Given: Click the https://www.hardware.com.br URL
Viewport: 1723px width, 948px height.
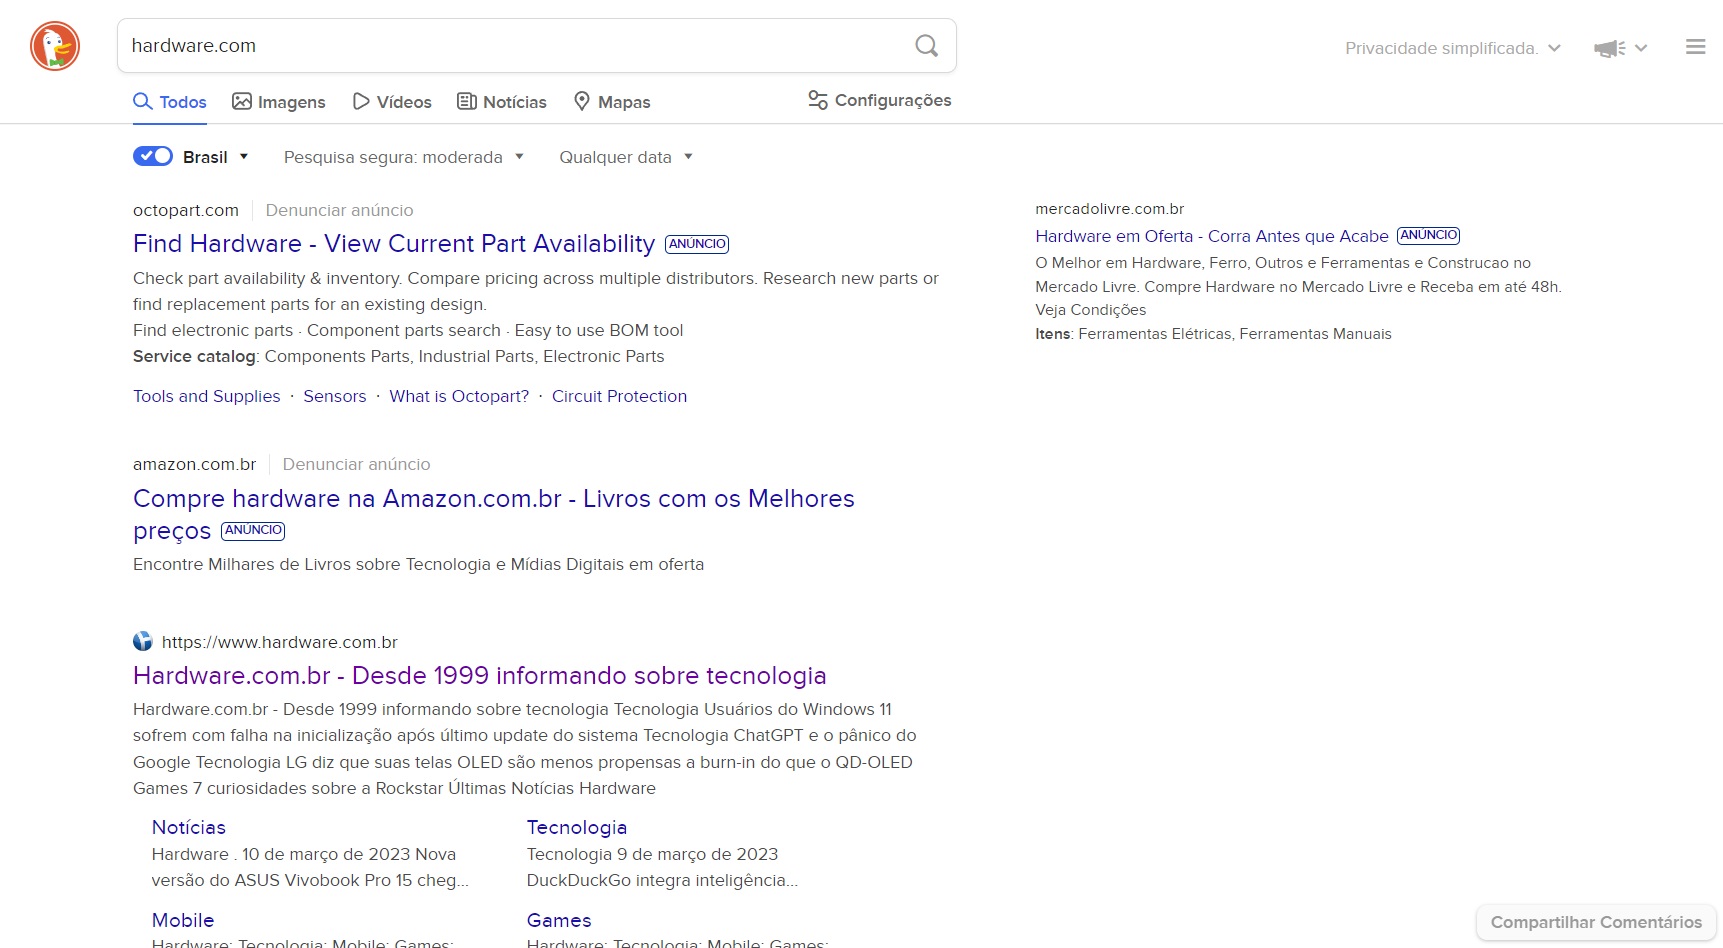Looking at the screenshot, I should point(280,642).
